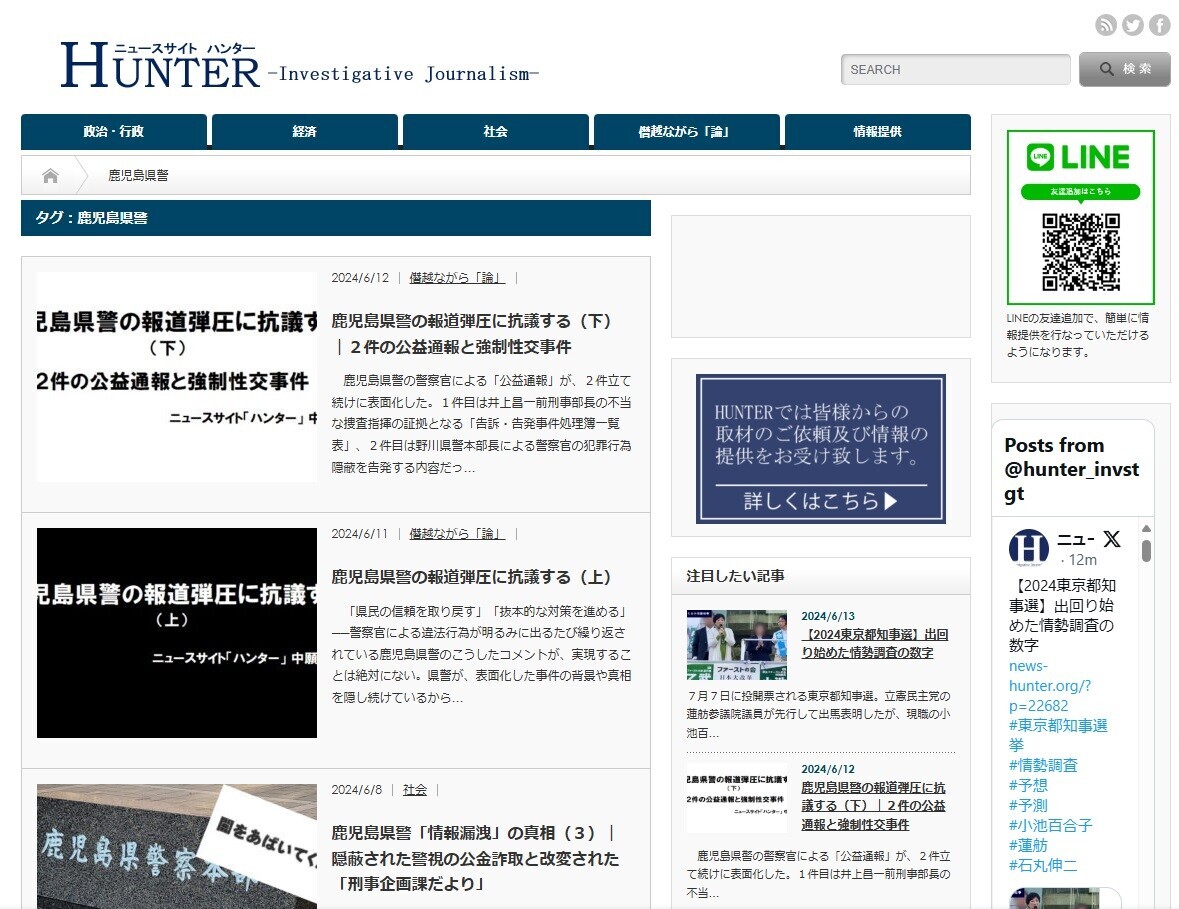Viewport: 1179px width, 909px height.
Task: Click the 詳しくはこちら banner
Action: [x=820, y=449]
